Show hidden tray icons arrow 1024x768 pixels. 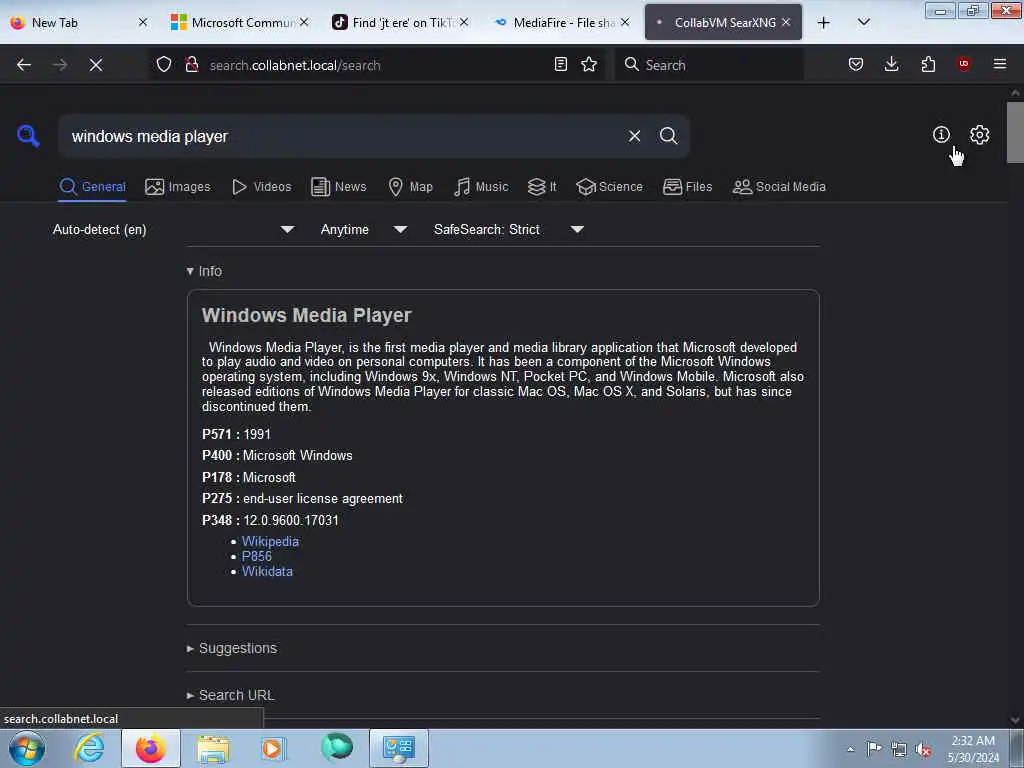(850, 749)
